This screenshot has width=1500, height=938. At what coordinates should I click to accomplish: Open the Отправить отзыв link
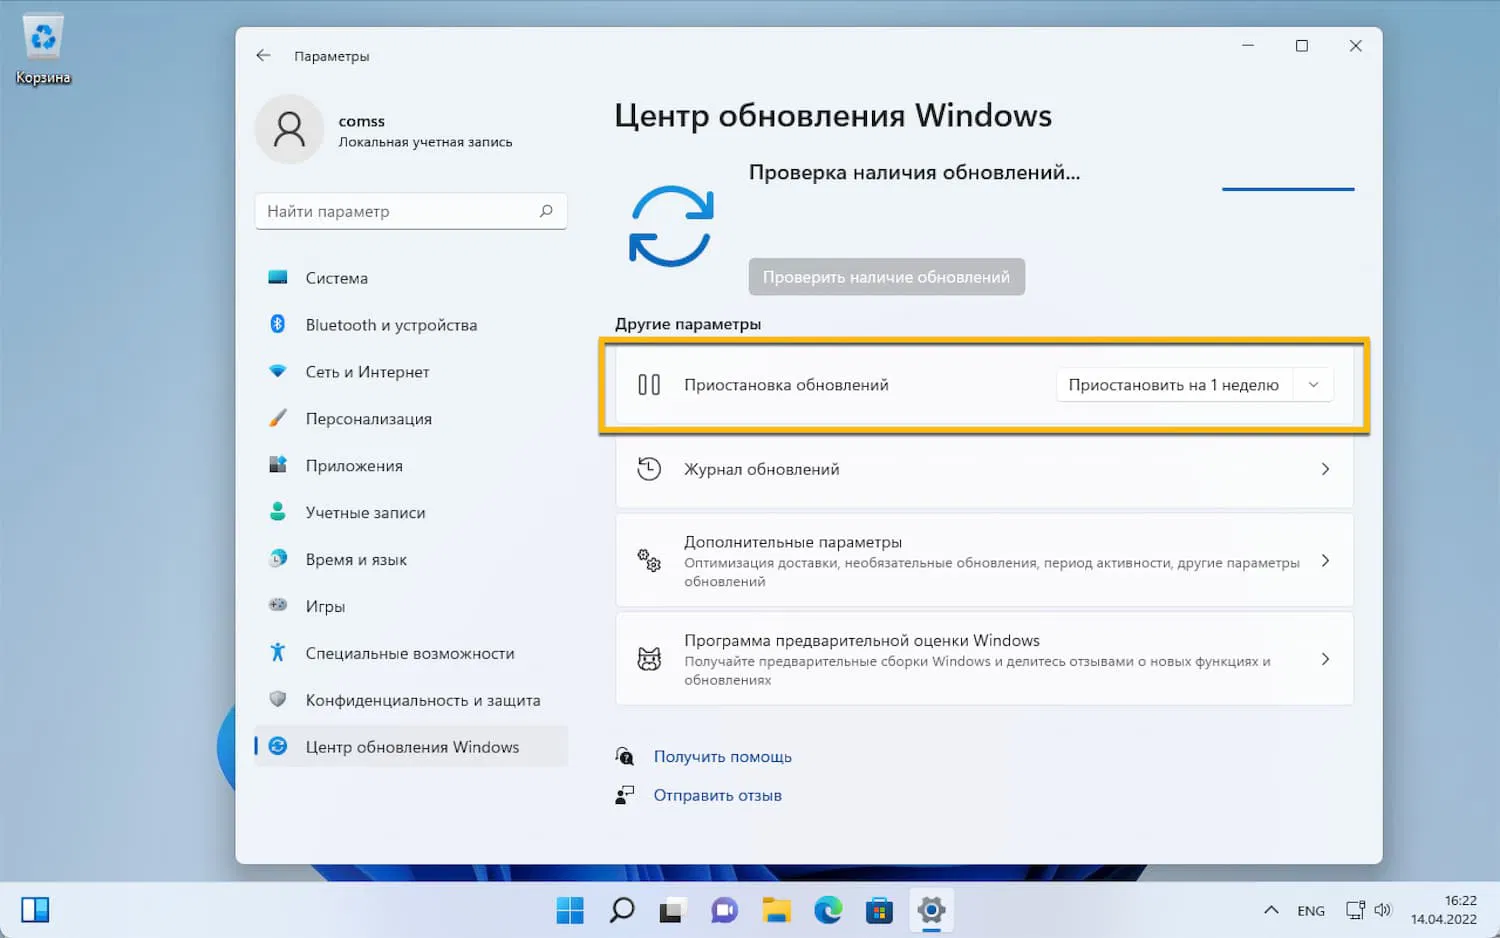click(718, 796)
